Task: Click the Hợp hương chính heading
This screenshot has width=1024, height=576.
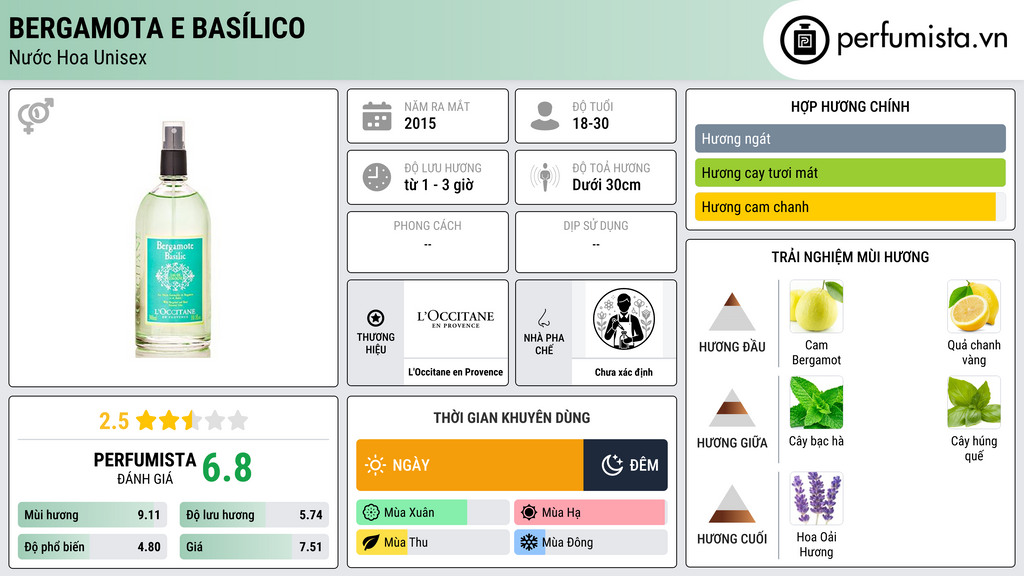Action: tap(850, 106)
